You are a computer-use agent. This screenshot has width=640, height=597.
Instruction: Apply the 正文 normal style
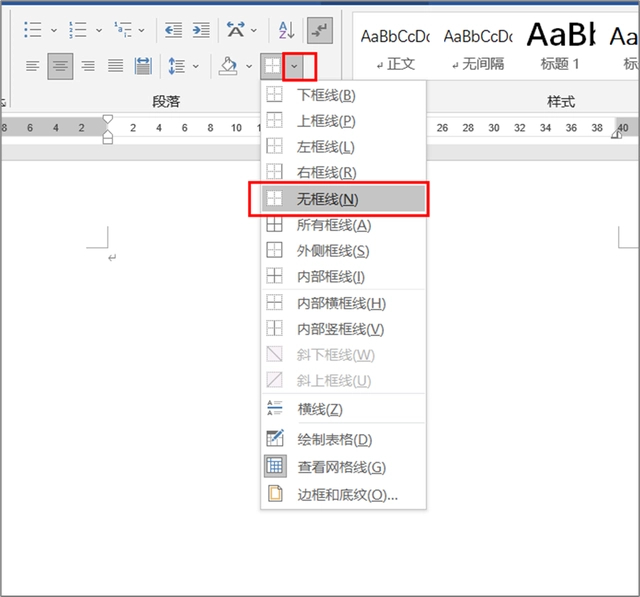click(395, 49)
